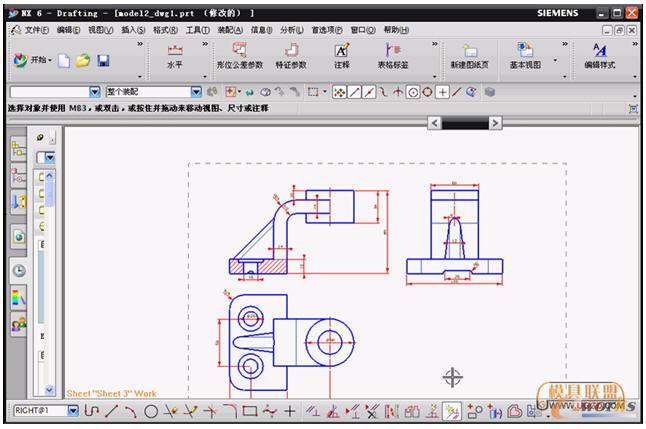The width and height of the screenshot is (646, 429).
Task: Click the 编辑样式 edit style button
Action: click(599, 56)
